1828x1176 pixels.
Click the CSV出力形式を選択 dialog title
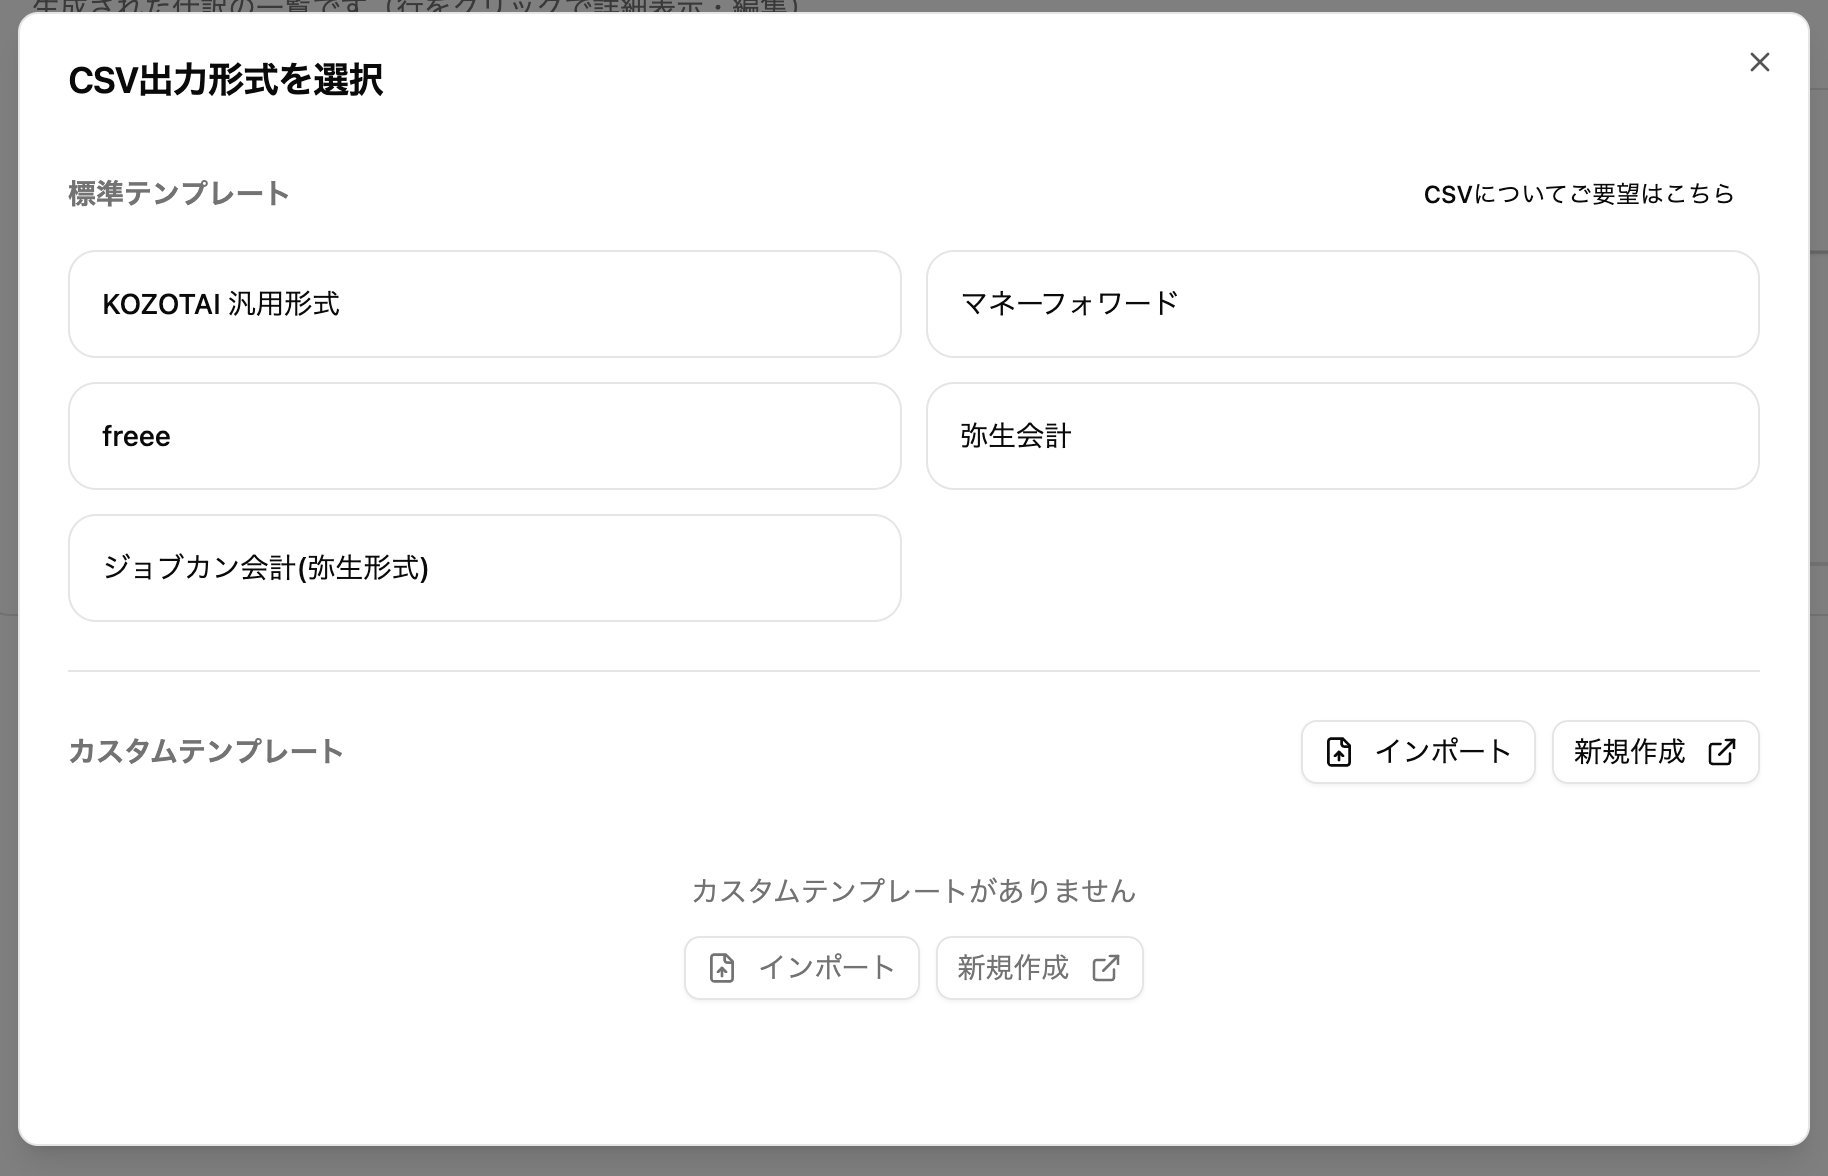tap(225, 80)
